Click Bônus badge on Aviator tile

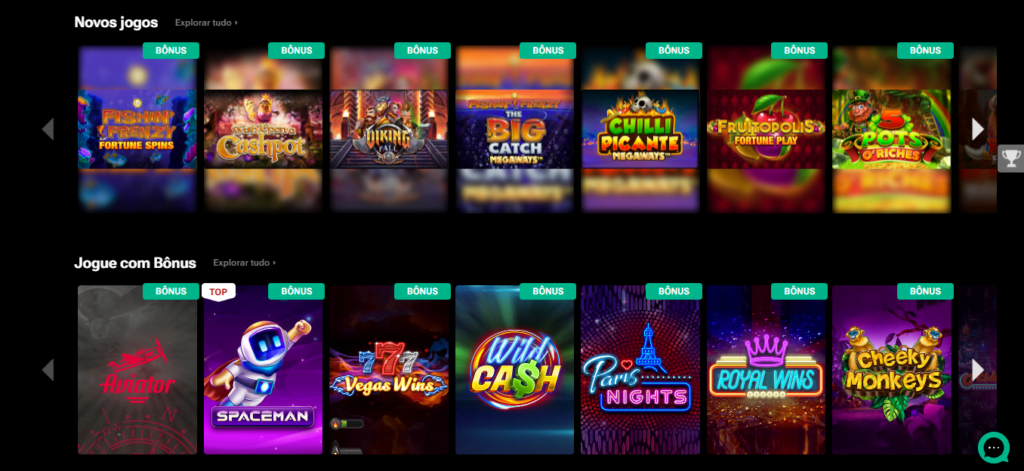pos(171,291)
